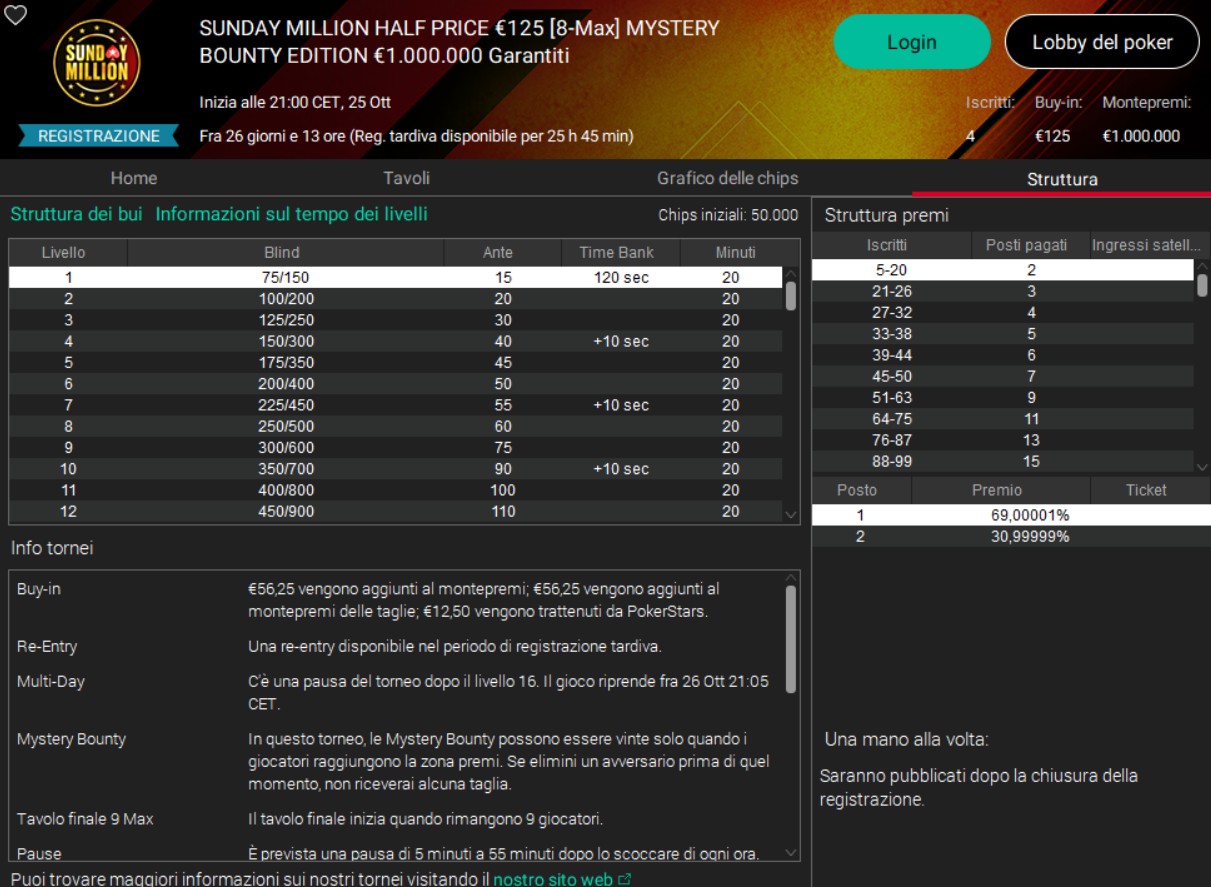
Task: Select the 27-32 iscritti prize row
Action: [1003, 312]
